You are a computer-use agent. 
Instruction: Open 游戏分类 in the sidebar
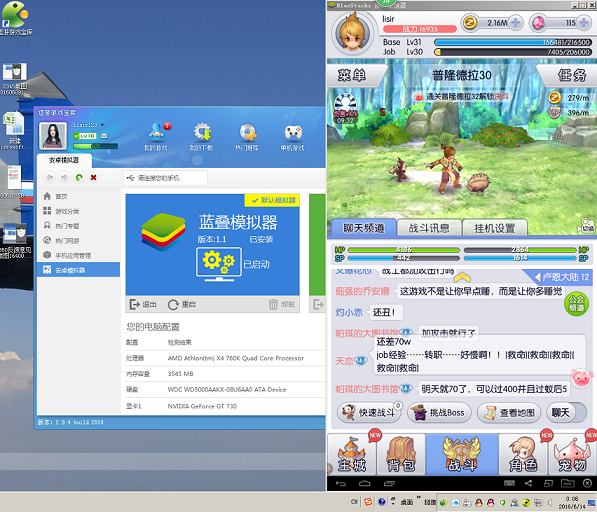[x=78, y=211]
